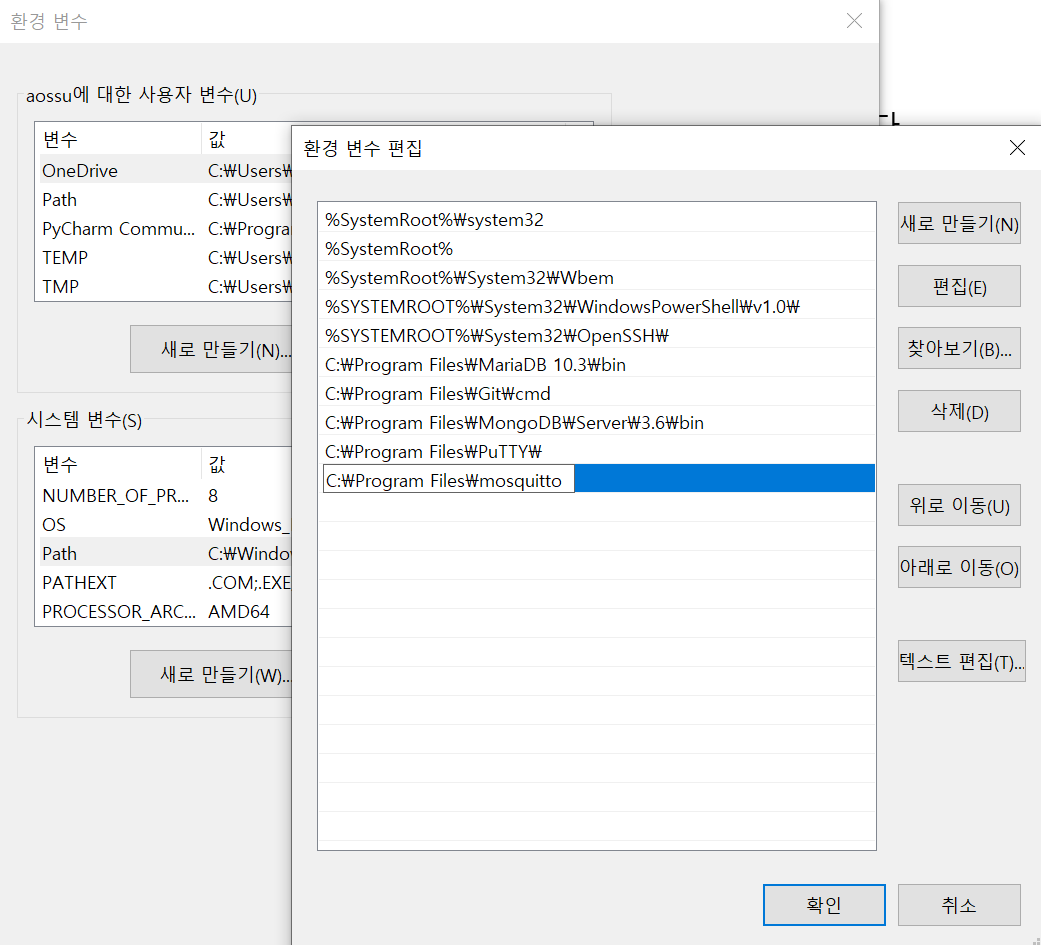Click into the mosquitto path edit field
The image size is (1041, 945).
pyautogui.click(x=449, y=480)
